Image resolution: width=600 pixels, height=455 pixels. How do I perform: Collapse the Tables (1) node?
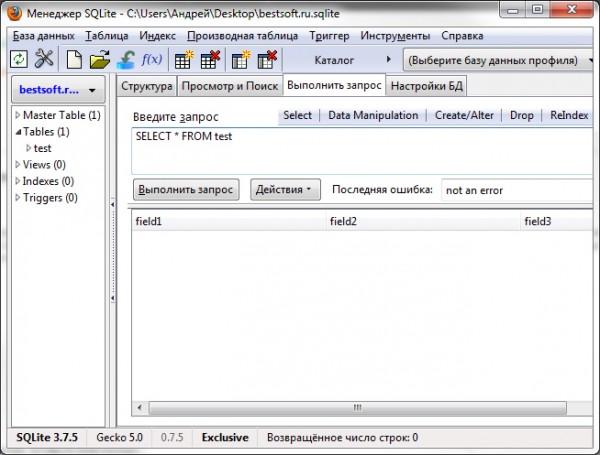[x=18, y=132]
